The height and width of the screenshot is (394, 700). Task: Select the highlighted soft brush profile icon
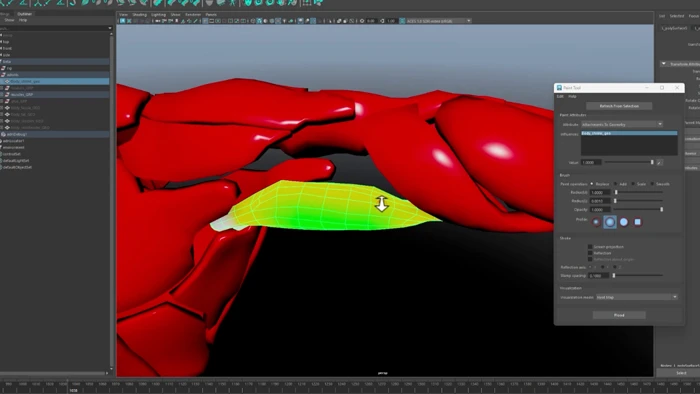point(610,222)
